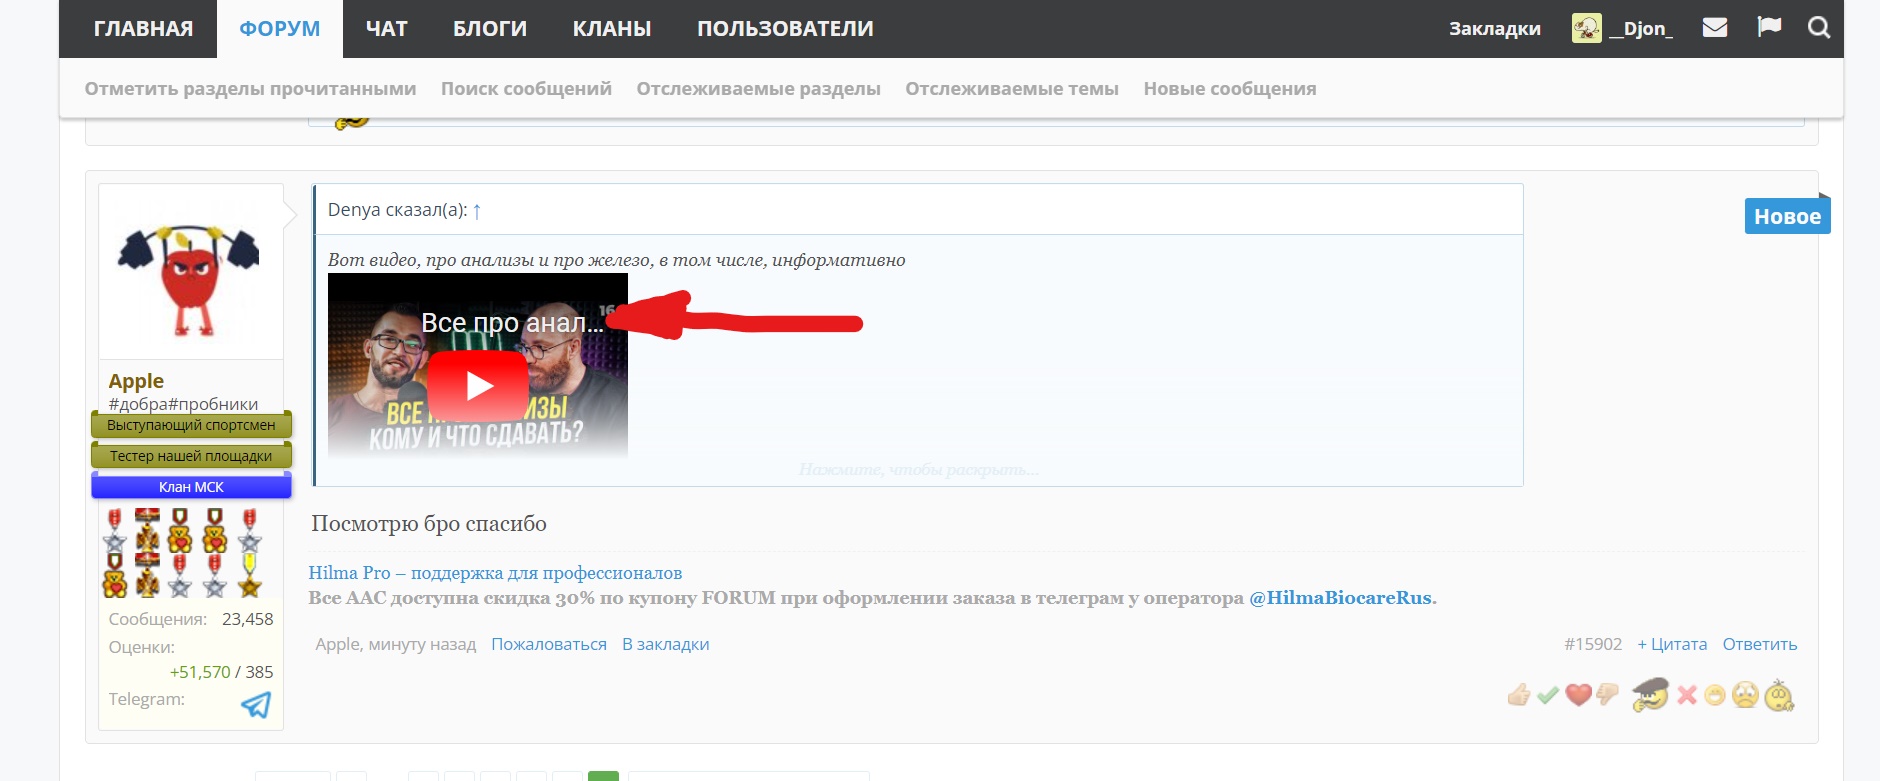Go to the КЛАНЫ section

coord(611,28)
